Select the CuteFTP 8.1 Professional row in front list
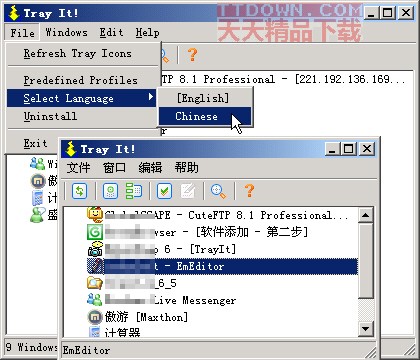 (222, 215)
